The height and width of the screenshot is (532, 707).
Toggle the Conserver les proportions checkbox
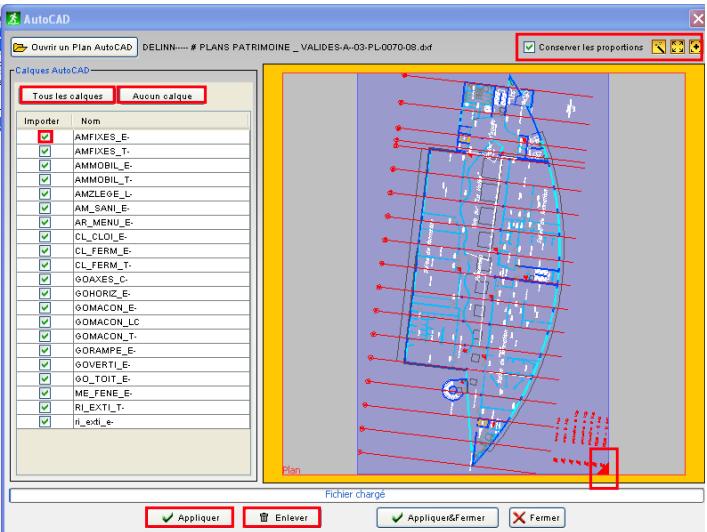tap(529, 47)
